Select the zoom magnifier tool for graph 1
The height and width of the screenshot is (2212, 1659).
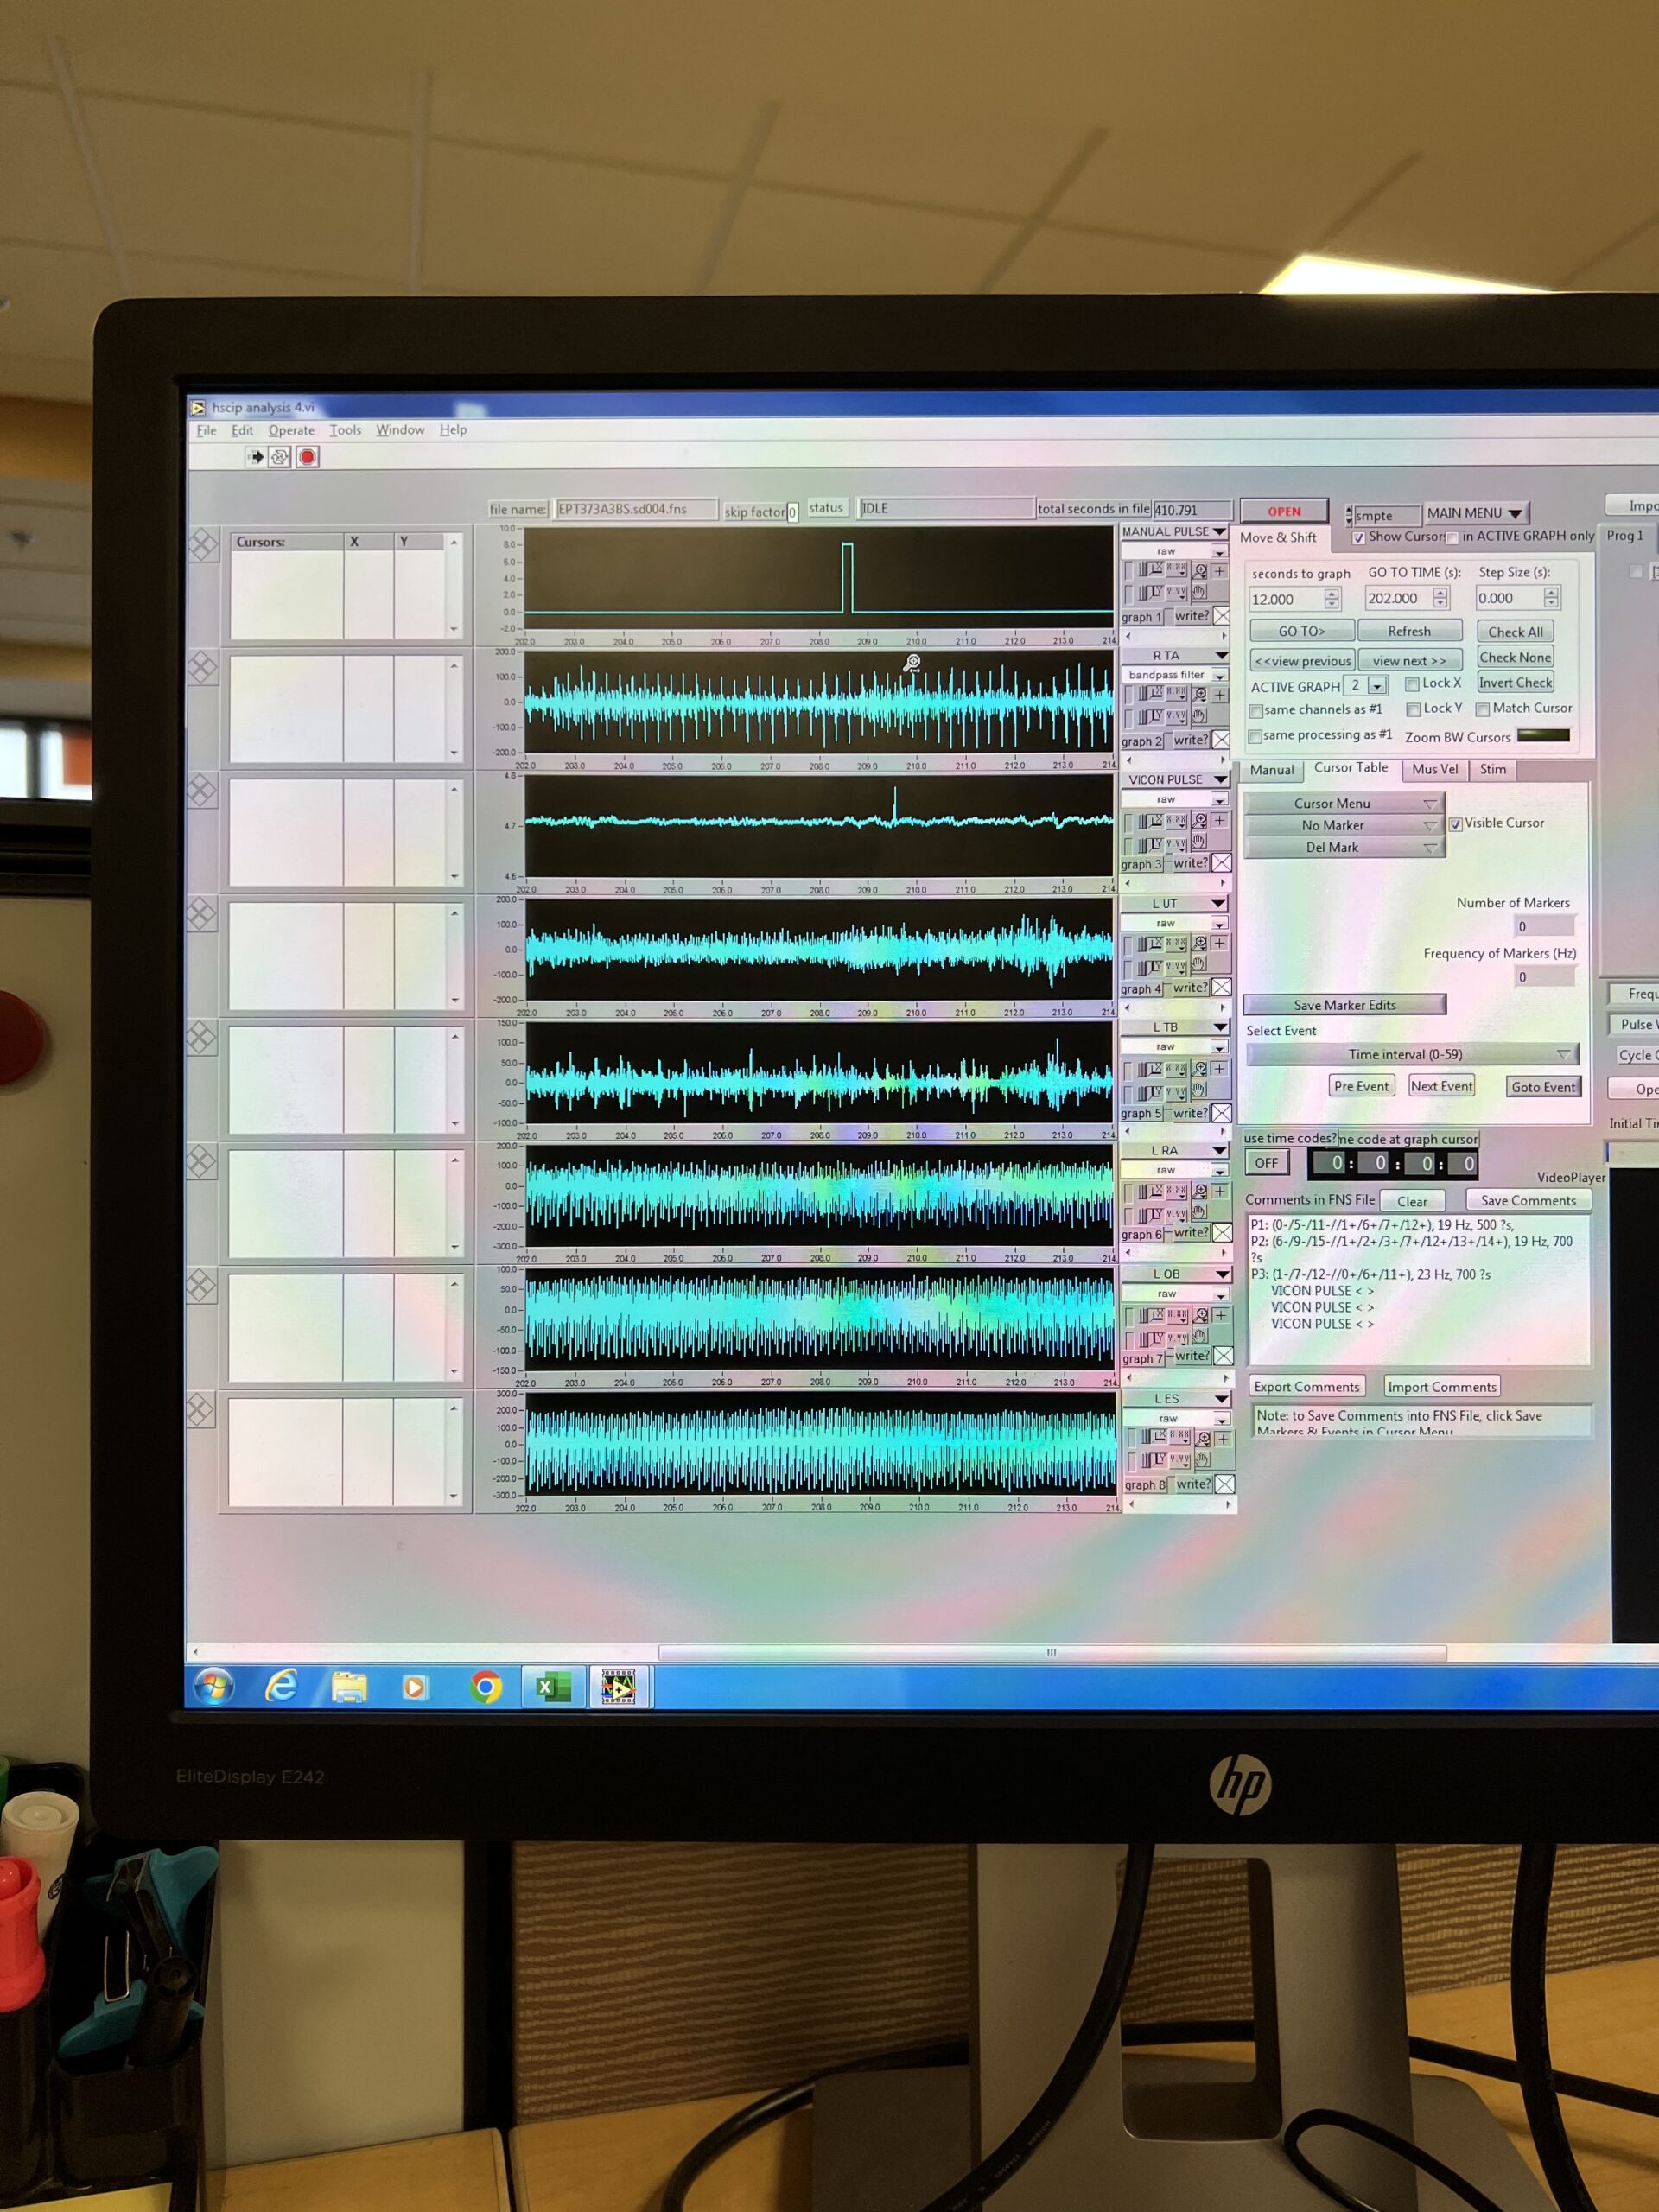pos(1200,571)
